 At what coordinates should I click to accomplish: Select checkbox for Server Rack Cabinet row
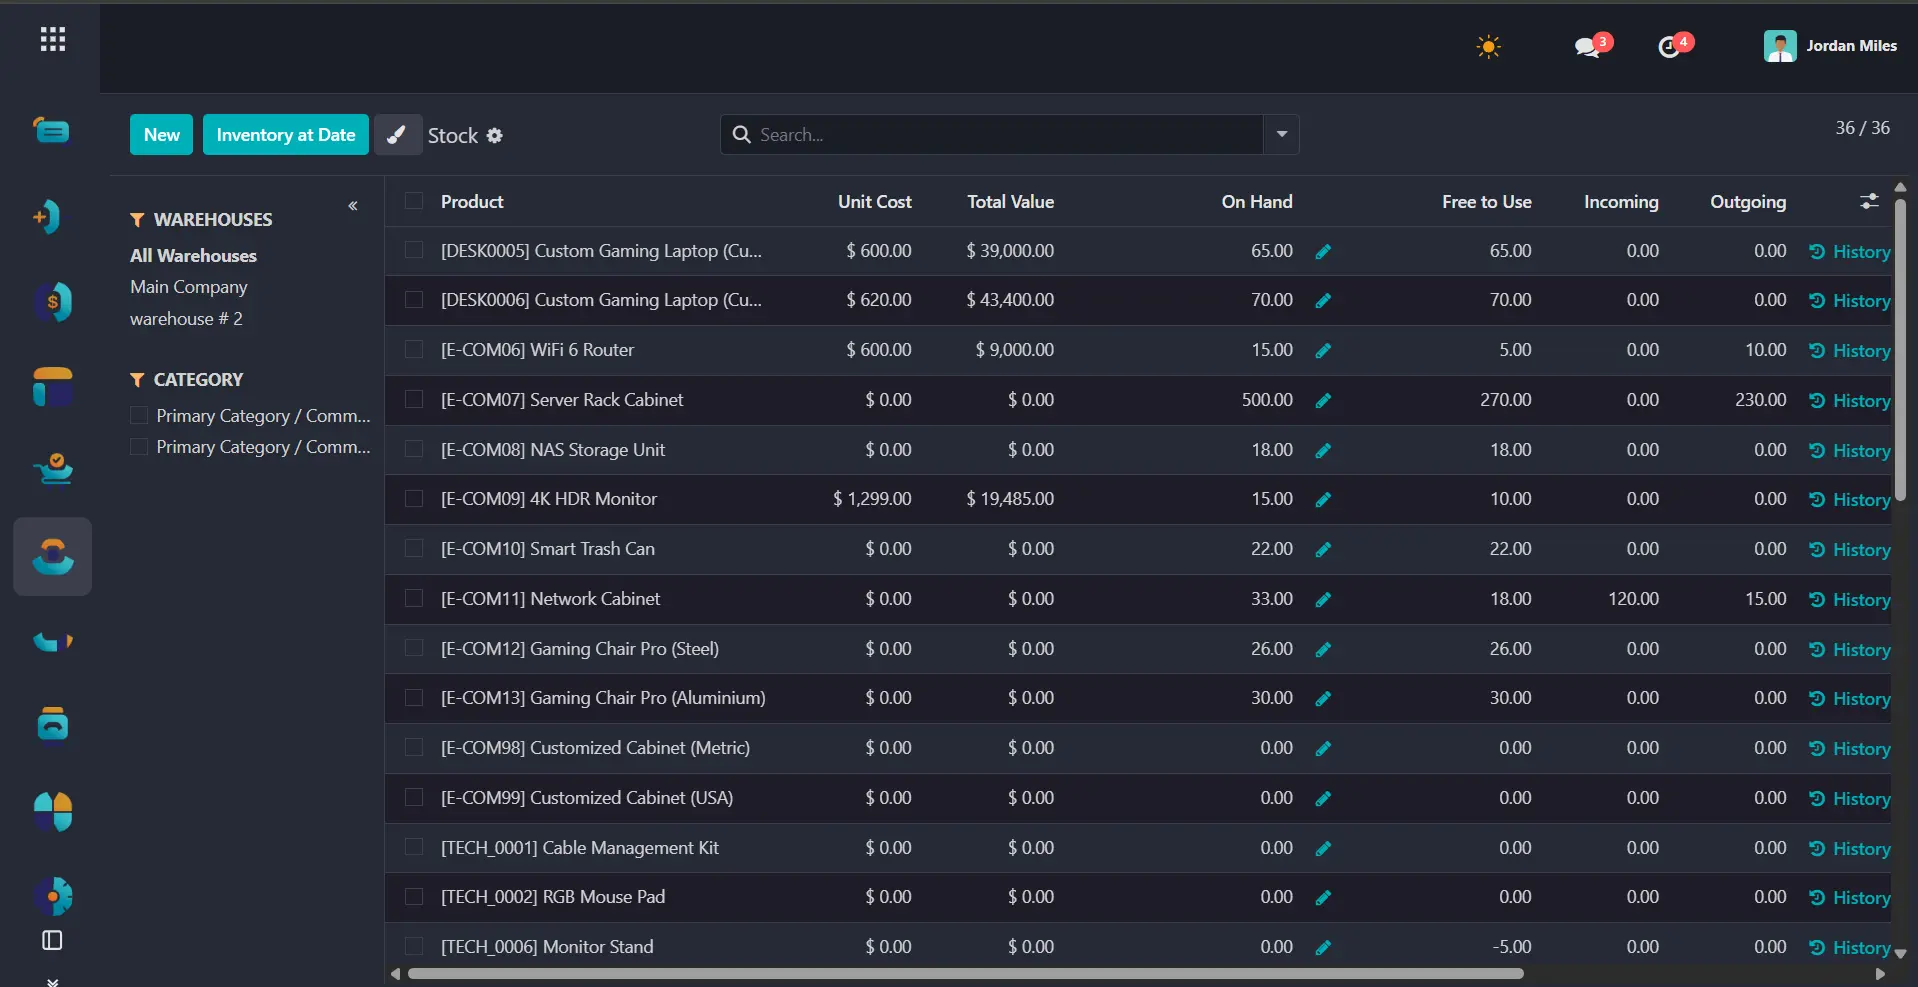coord(413,399)
